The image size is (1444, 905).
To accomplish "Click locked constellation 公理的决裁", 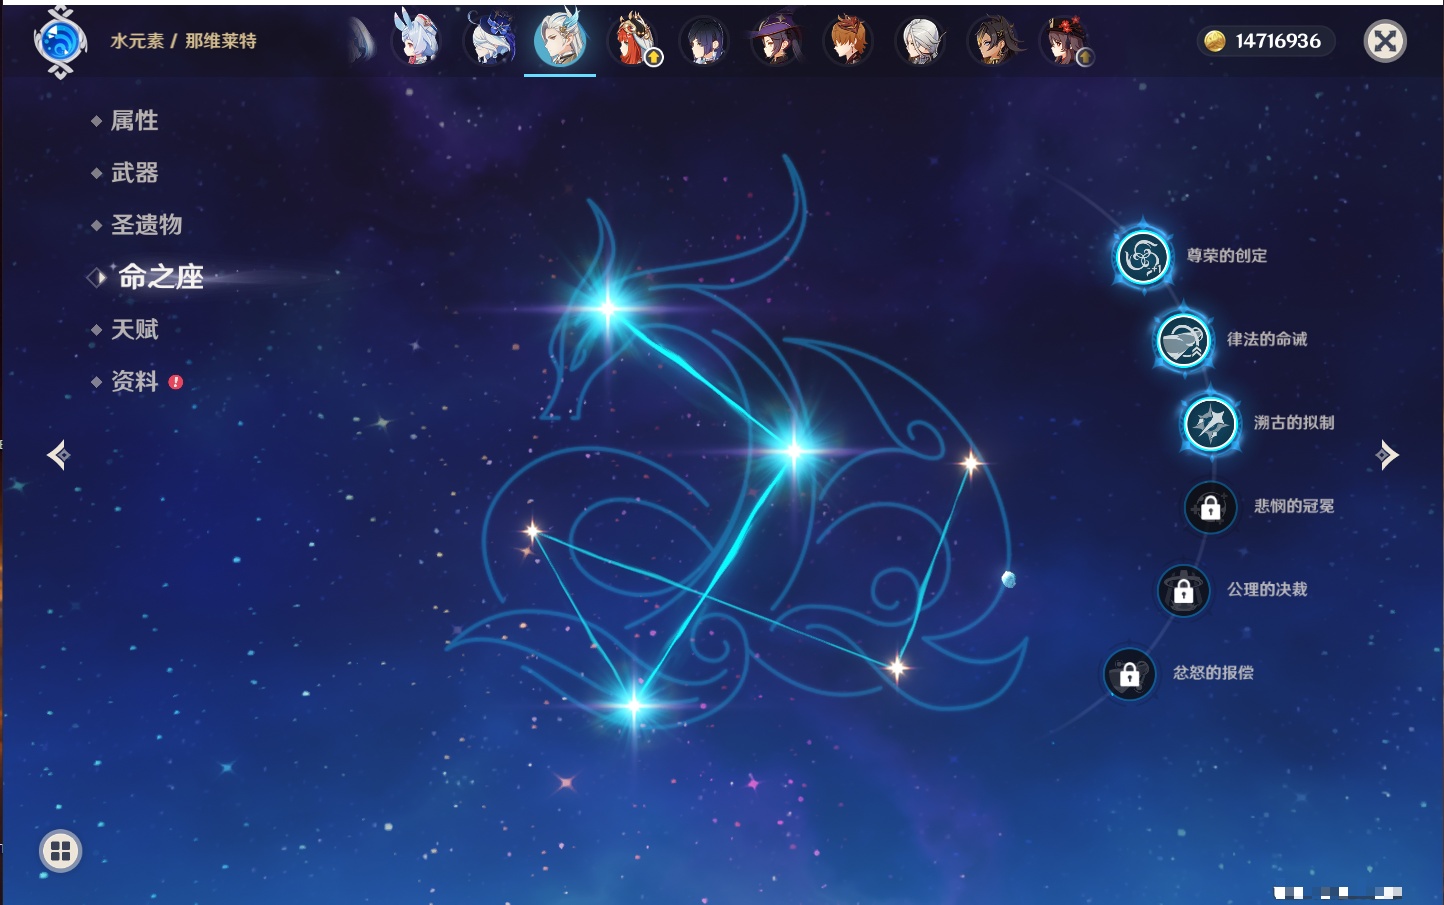I will click(1183, 591).
